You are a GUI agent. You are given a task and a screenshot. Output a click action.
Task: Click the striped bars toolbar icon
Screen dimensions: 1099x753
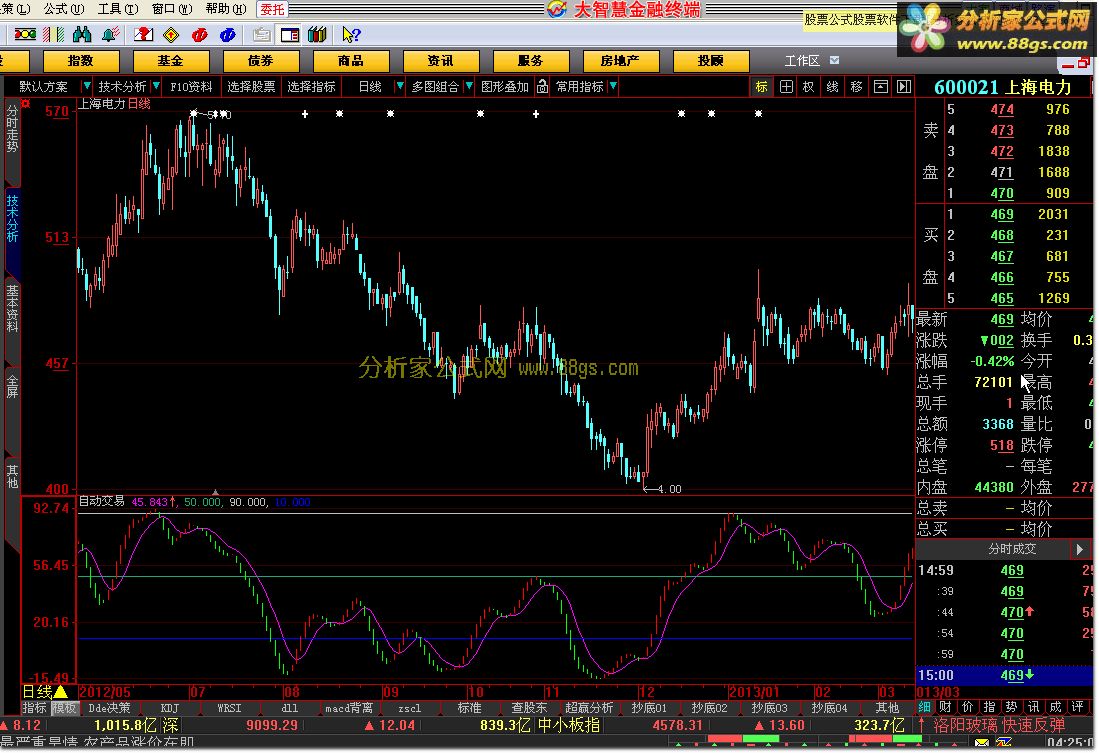[54, 34]
